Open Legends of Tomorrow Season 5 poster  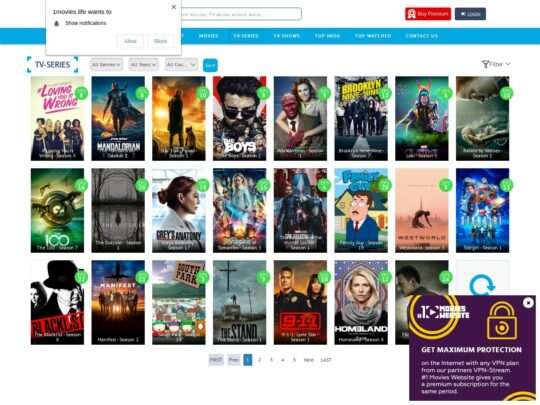(239, 210)
